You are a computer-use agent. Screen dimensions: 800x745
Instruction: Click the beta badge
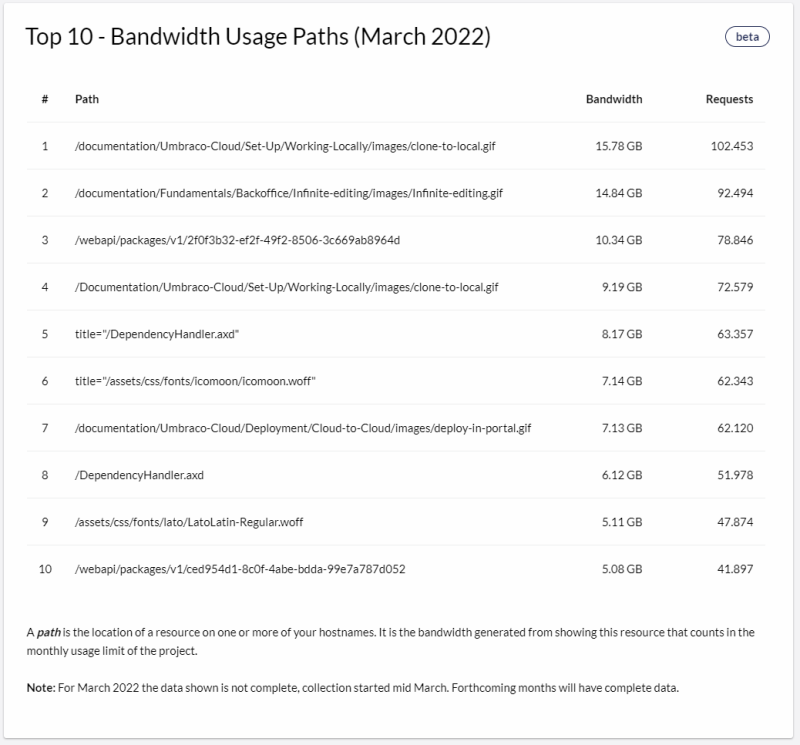746,37
